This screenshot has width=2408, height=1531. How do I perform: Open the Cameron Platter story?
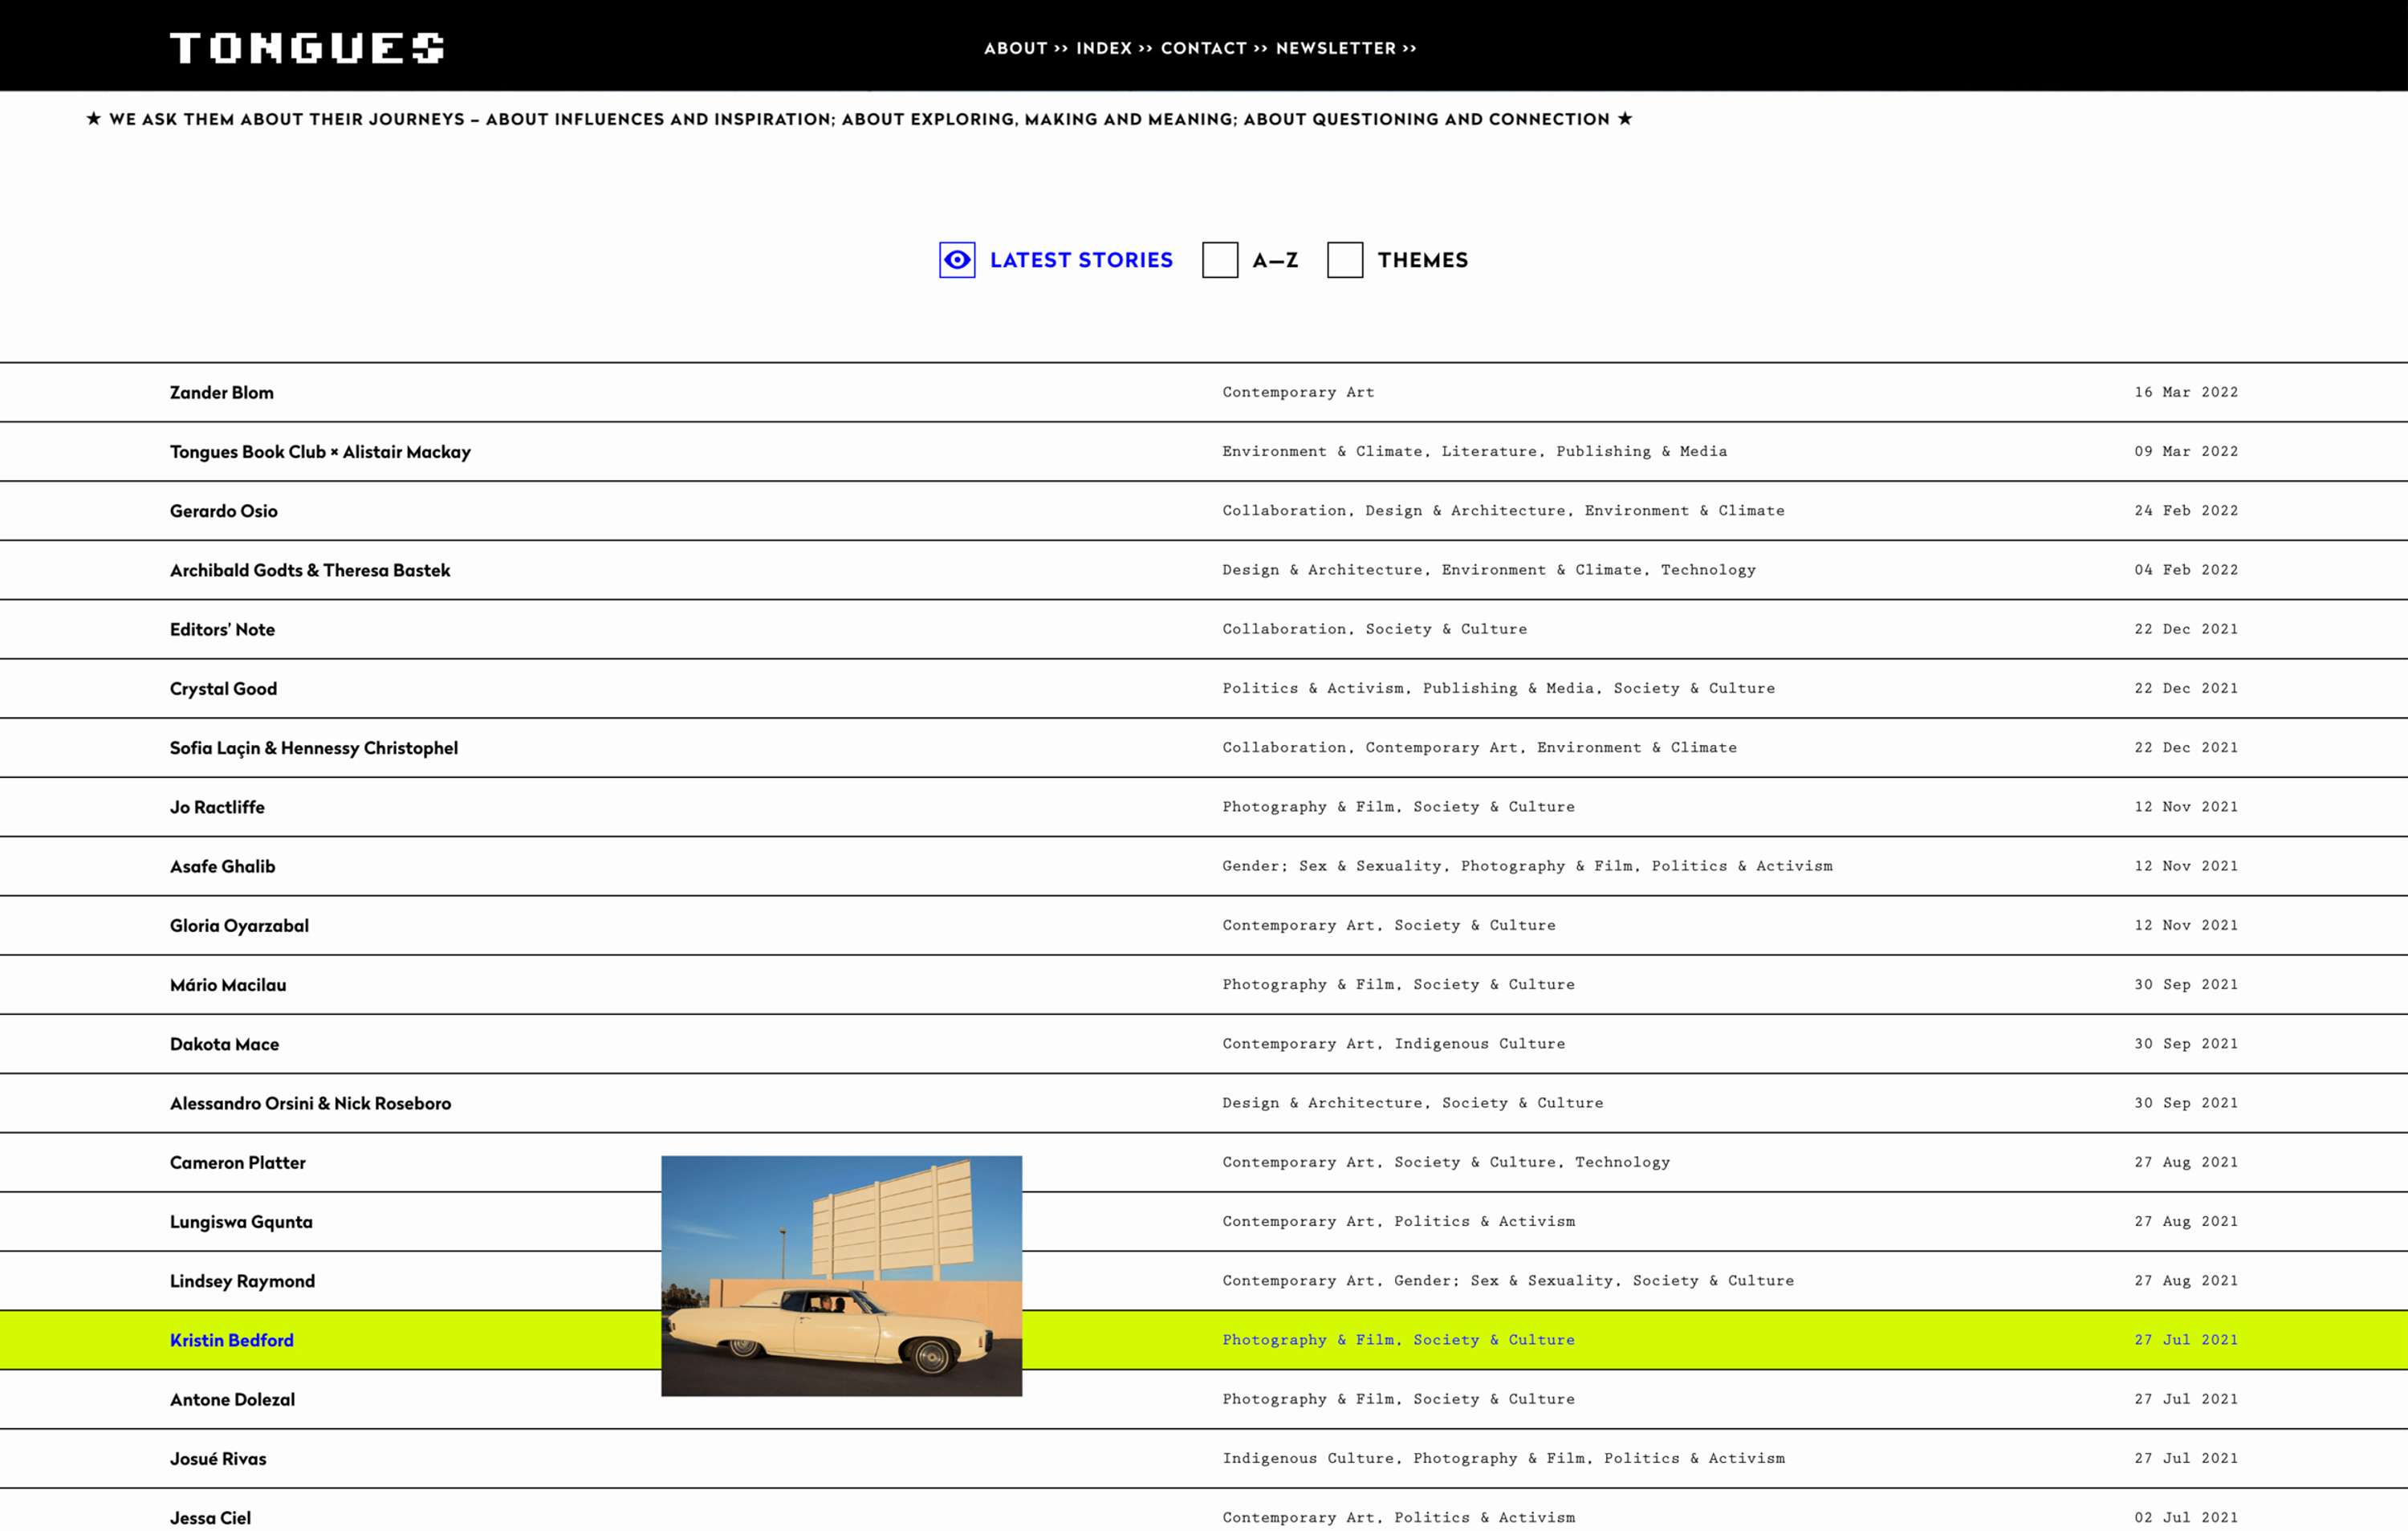pos(238,1162)
